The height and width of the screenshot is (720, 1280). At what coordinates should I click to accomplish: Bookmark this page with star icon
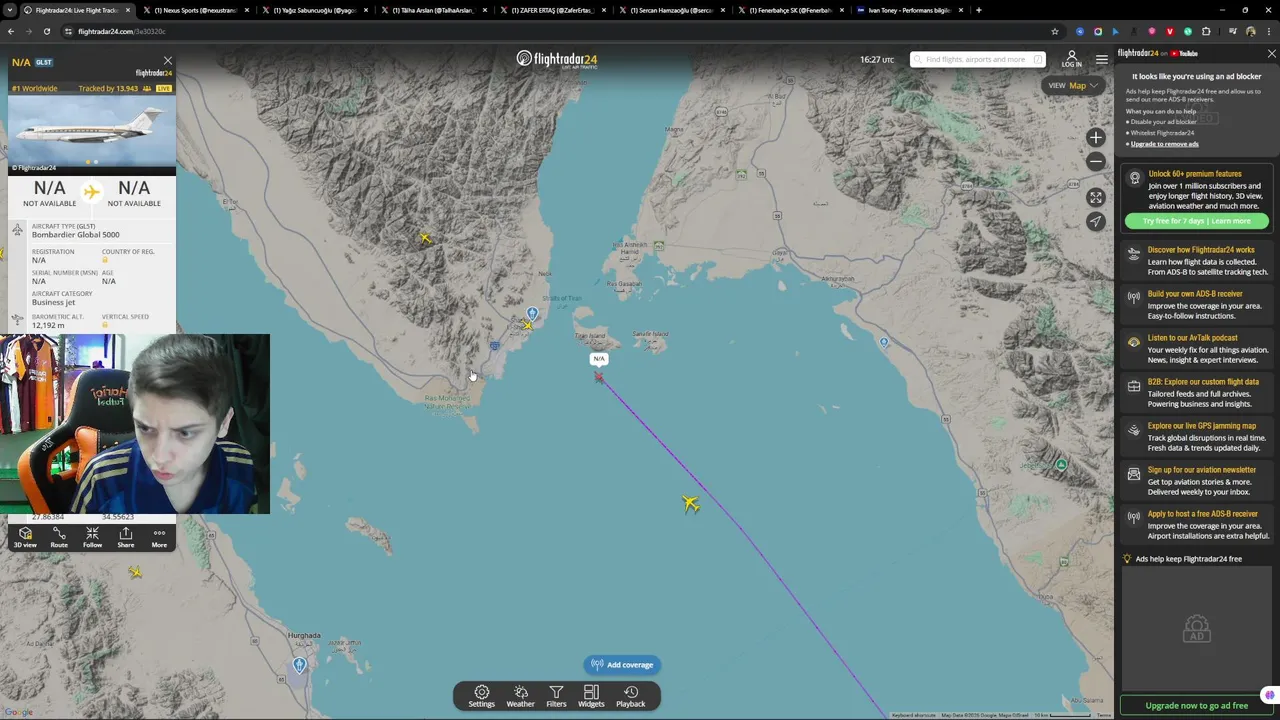[x=1054, y=31]
